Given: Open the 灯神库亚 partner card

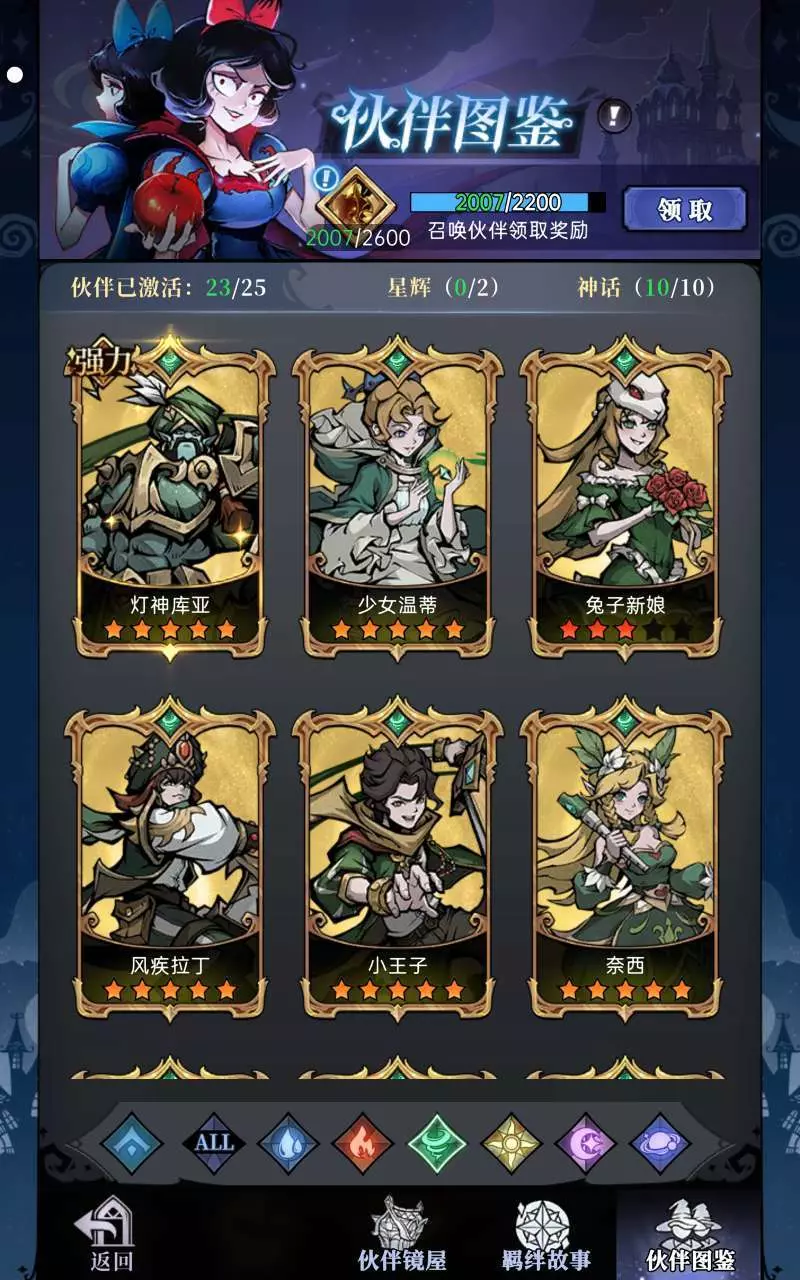Looking at the screenshot, I should tap(170, 497).
